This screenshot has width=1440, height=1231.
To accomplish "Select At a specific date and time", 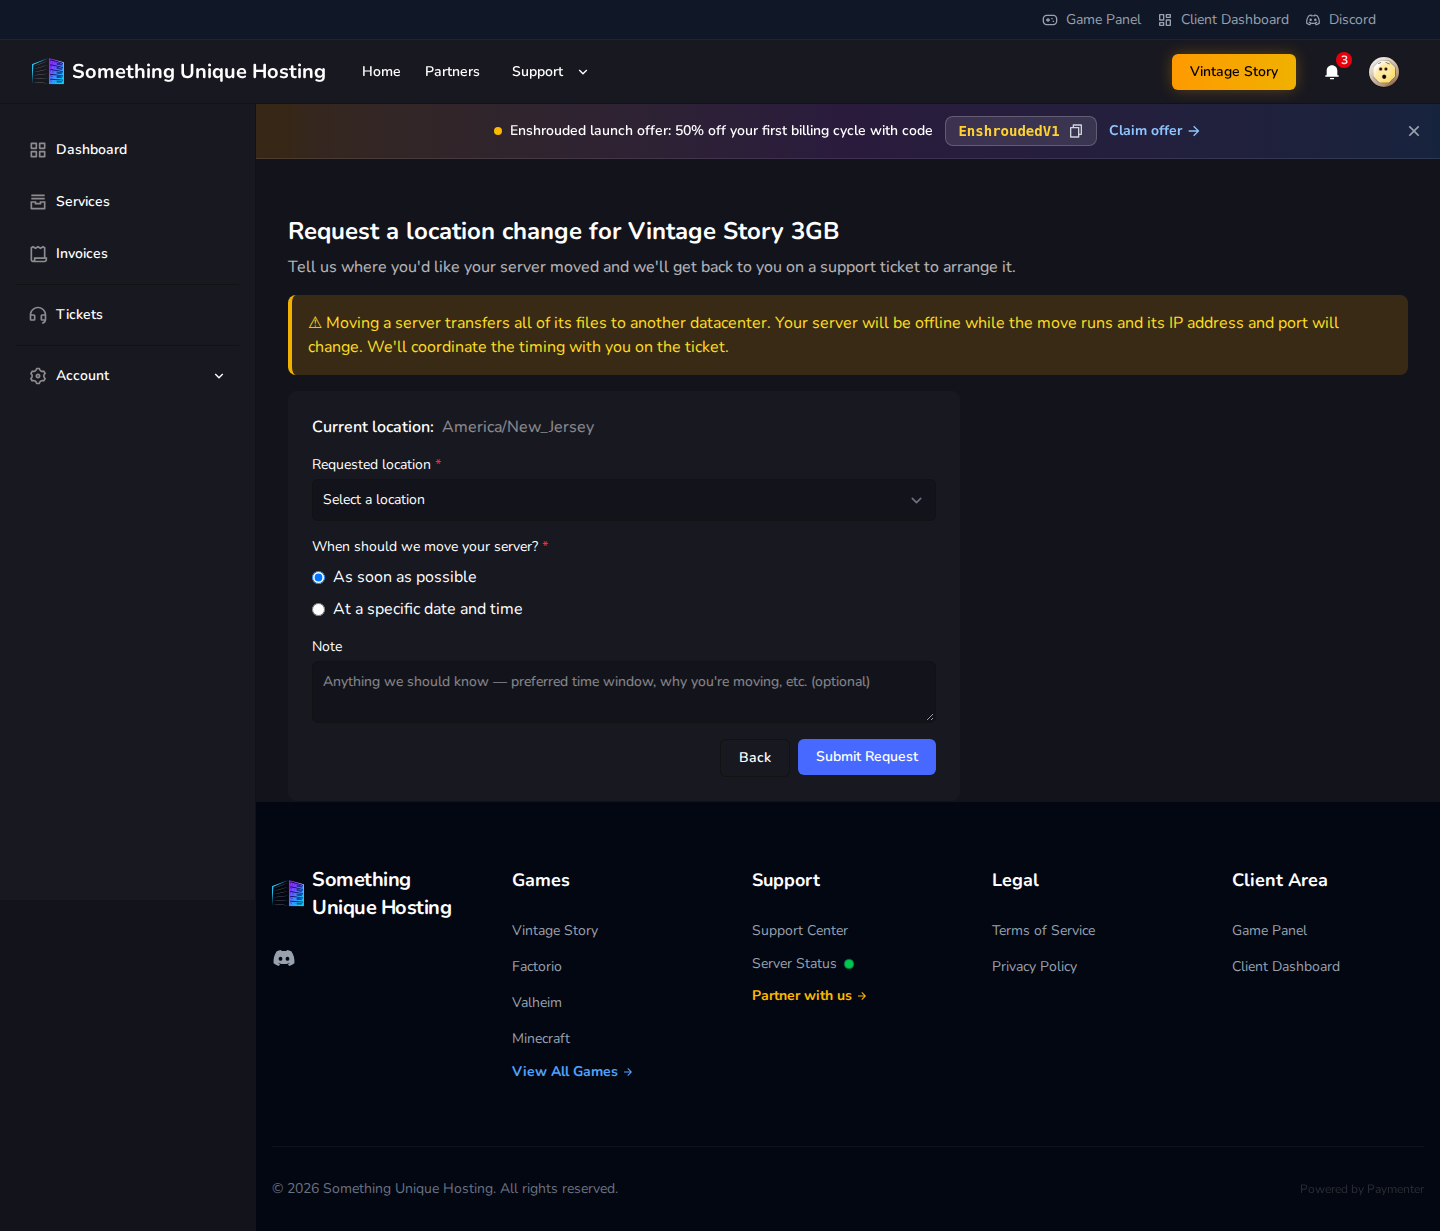I will tap(319, 610).
